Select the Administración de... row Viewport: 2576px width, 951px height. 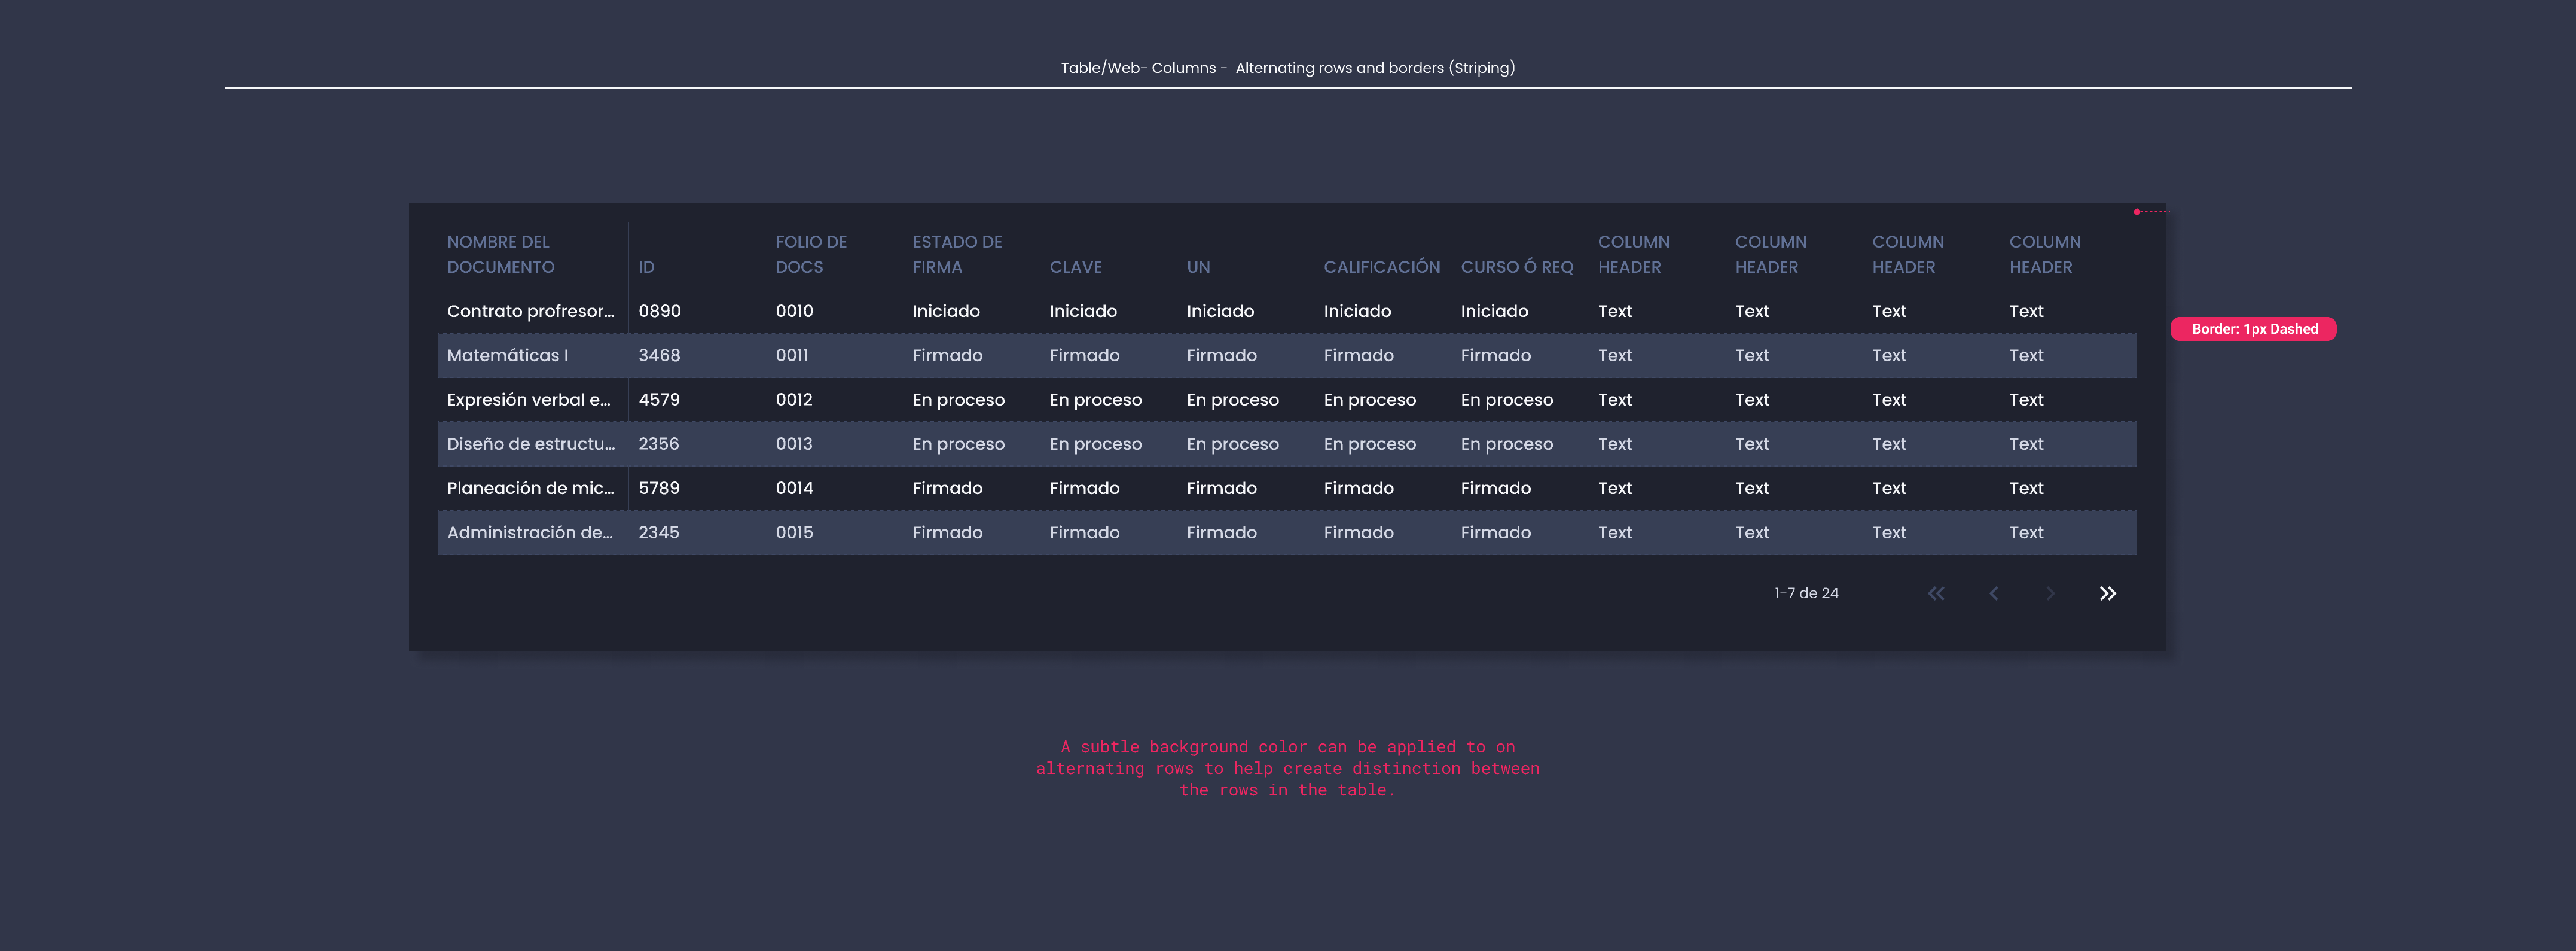pos(529,532)
